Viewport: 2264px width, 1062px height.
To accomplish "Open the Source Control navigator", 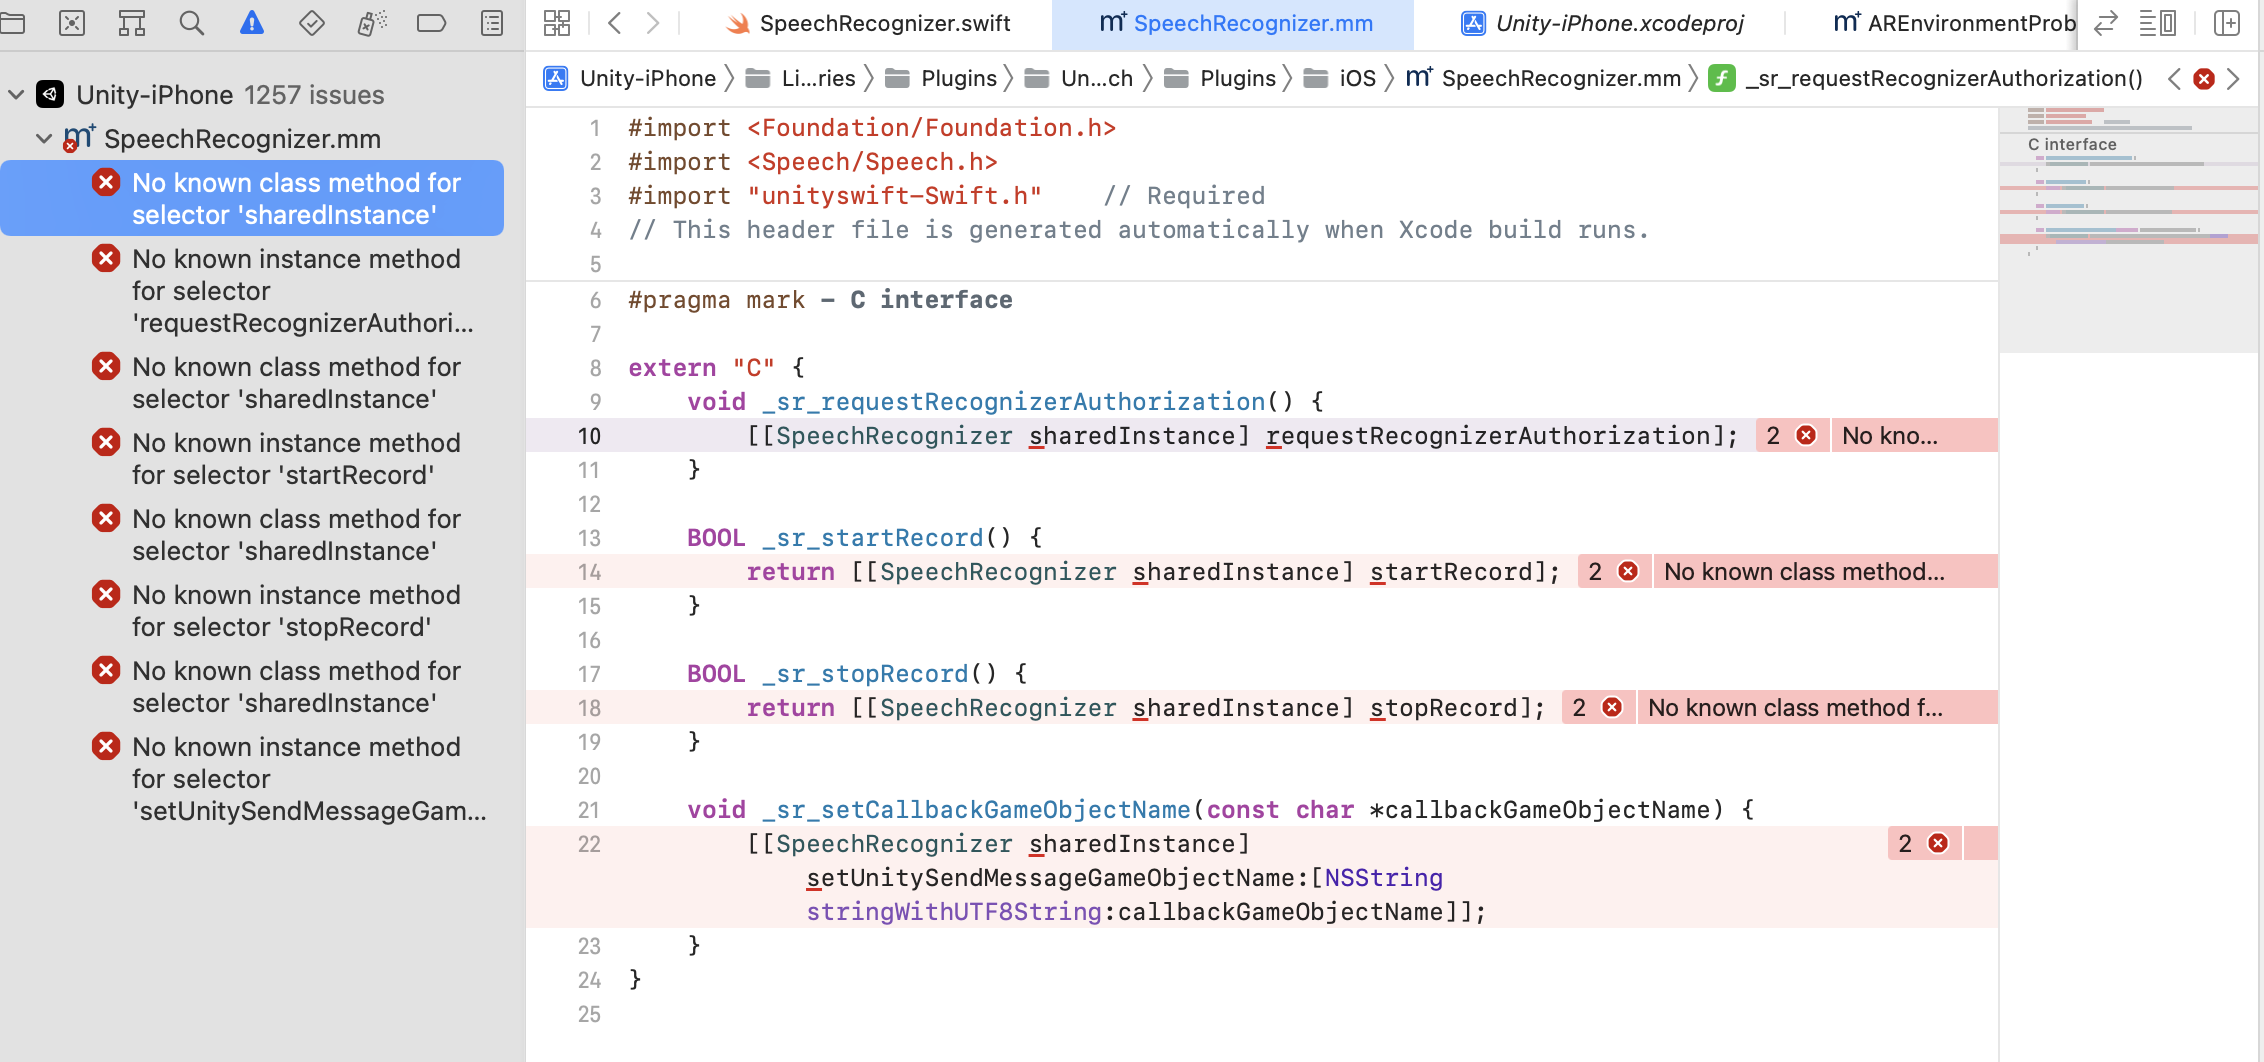I will (x=72, y=23).
